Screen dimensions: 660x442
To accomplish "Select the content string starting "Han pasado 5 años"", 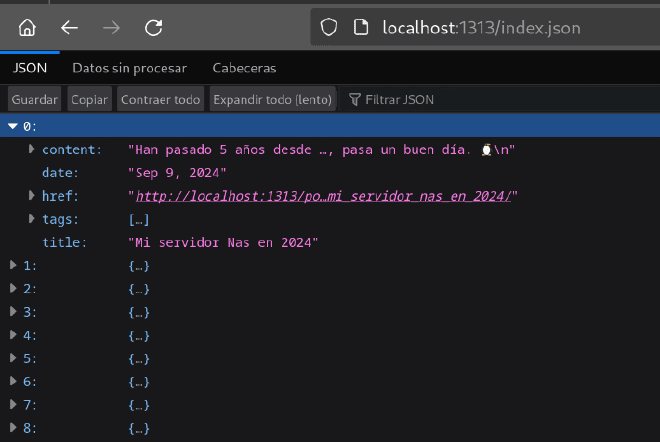I will coord(322,149).
